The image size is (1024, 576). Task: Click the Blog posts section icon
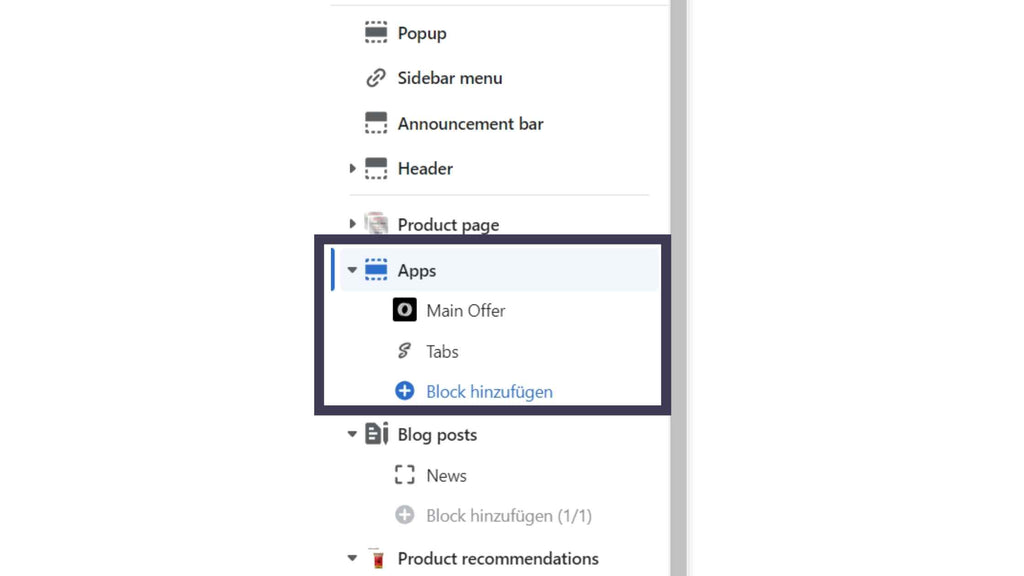click(x=376, y=434)
